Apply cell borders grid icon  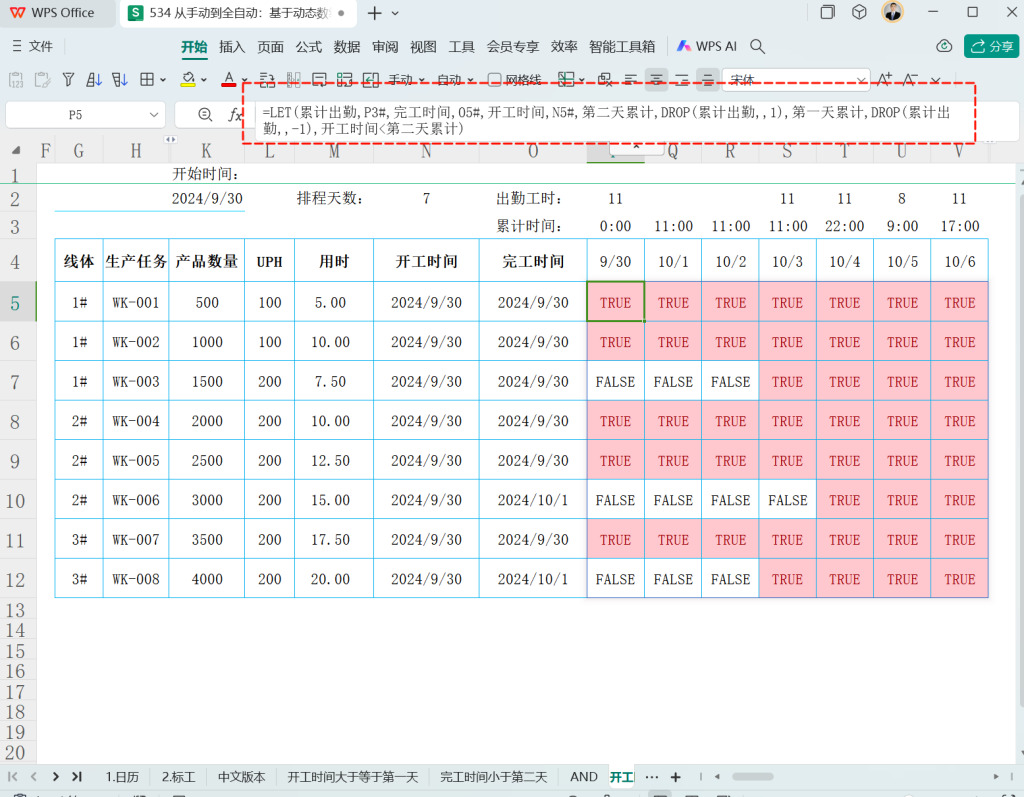tap(147, 80)
